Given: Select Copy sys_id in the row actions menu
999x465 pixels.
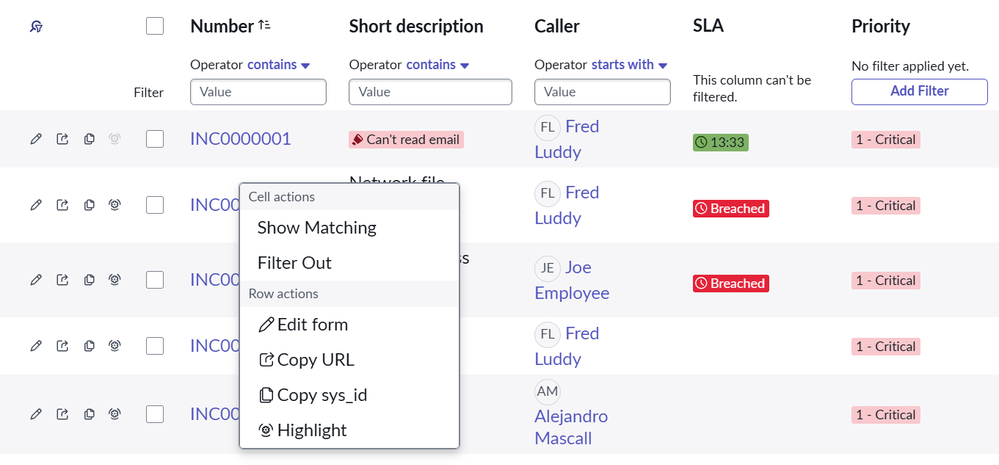Looking at the screenshot, I should [349, 395].
